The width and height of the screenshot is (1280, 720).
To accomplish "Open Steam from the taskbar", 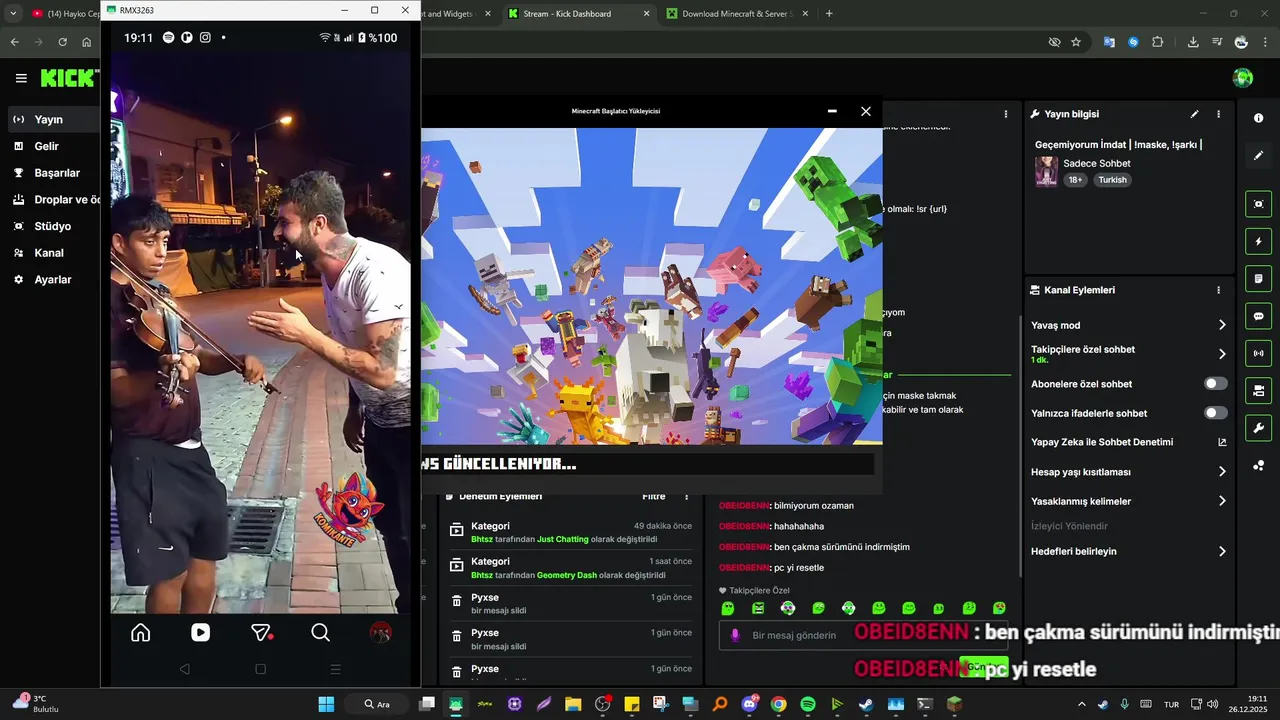I will (866, 704).
